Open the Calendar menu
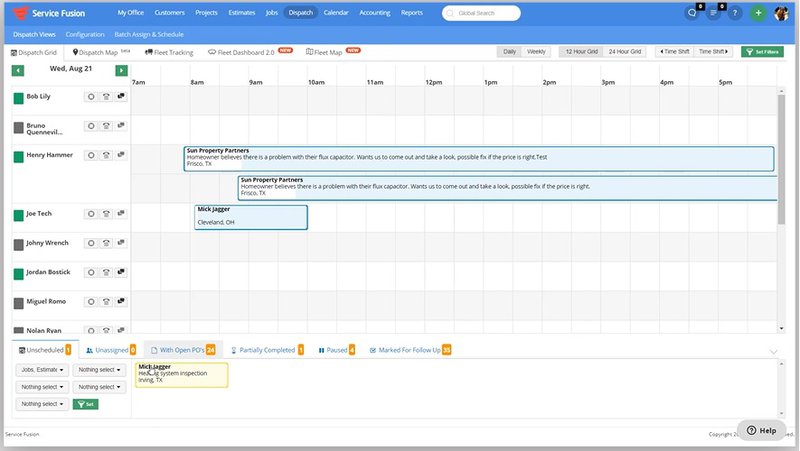 point(336,13)
